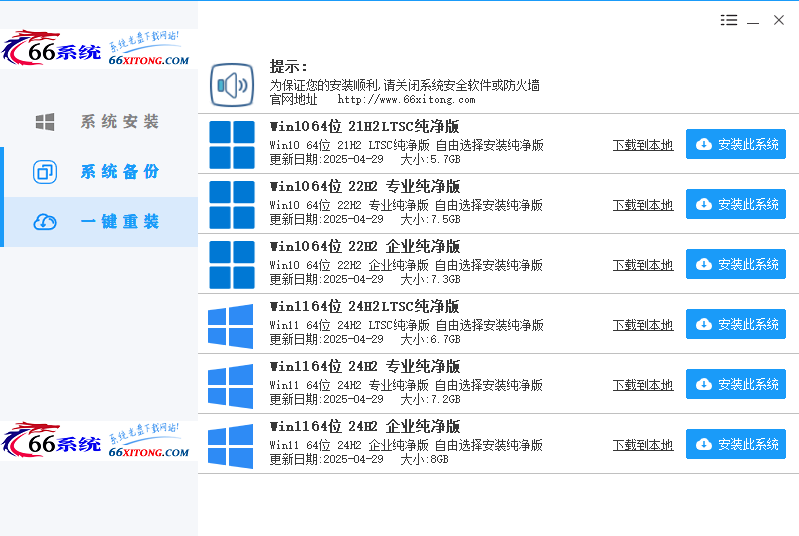Click the Windows logo beside 系统安装
This screenshot has width=799, height=536.
point(45,122)
